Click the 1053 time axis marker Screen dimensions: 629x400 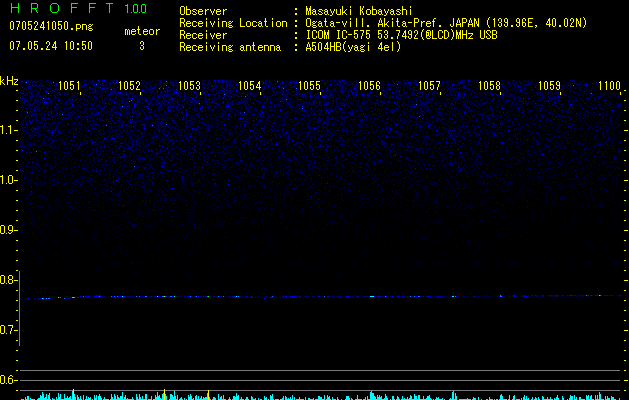(x=189, y=86)
